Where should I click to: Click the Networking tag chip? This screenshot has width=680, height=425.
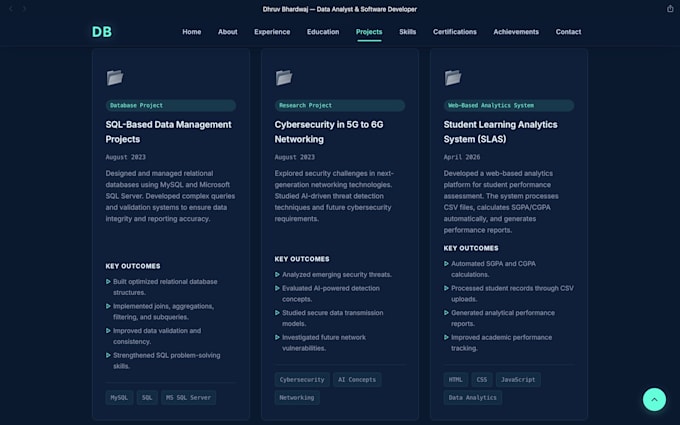point(297,398)
